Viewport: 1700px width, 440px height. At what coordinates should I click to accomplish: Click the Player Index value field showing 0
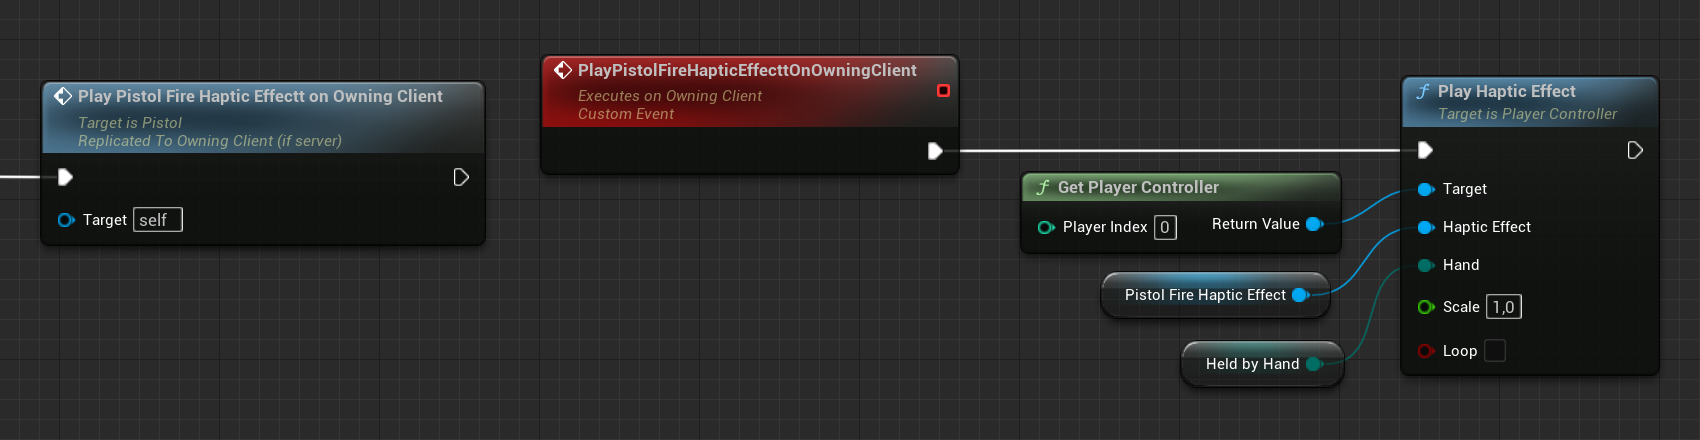[1165, 227]
